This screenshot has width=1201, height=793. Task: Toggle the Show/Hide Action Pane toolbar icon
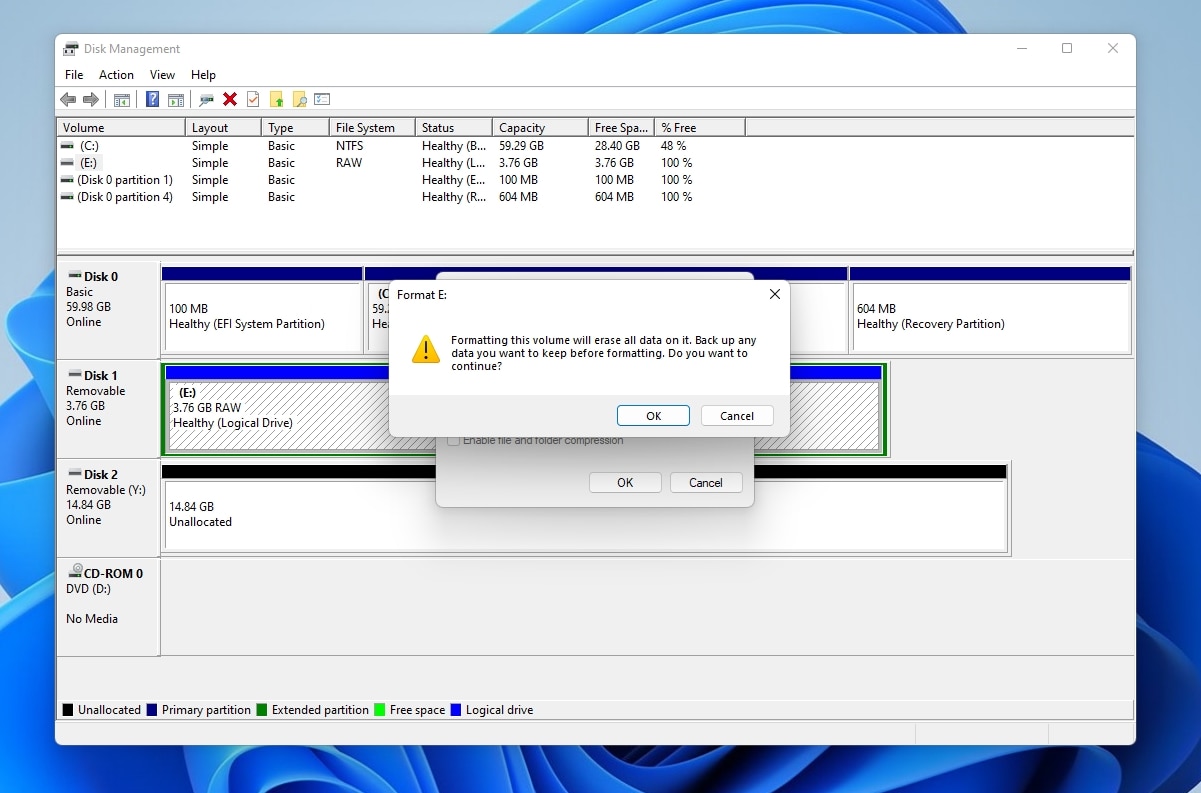click(x=176, y=99)
